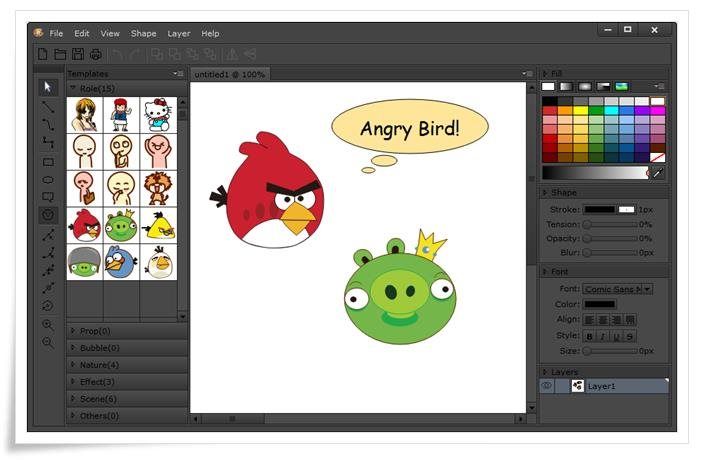Open the Edit menu

[x=82, y=33]
